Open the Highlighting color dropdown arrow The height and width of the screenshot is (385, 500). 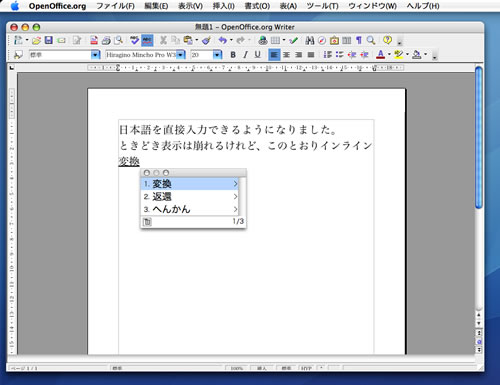[x=407, y=55]
